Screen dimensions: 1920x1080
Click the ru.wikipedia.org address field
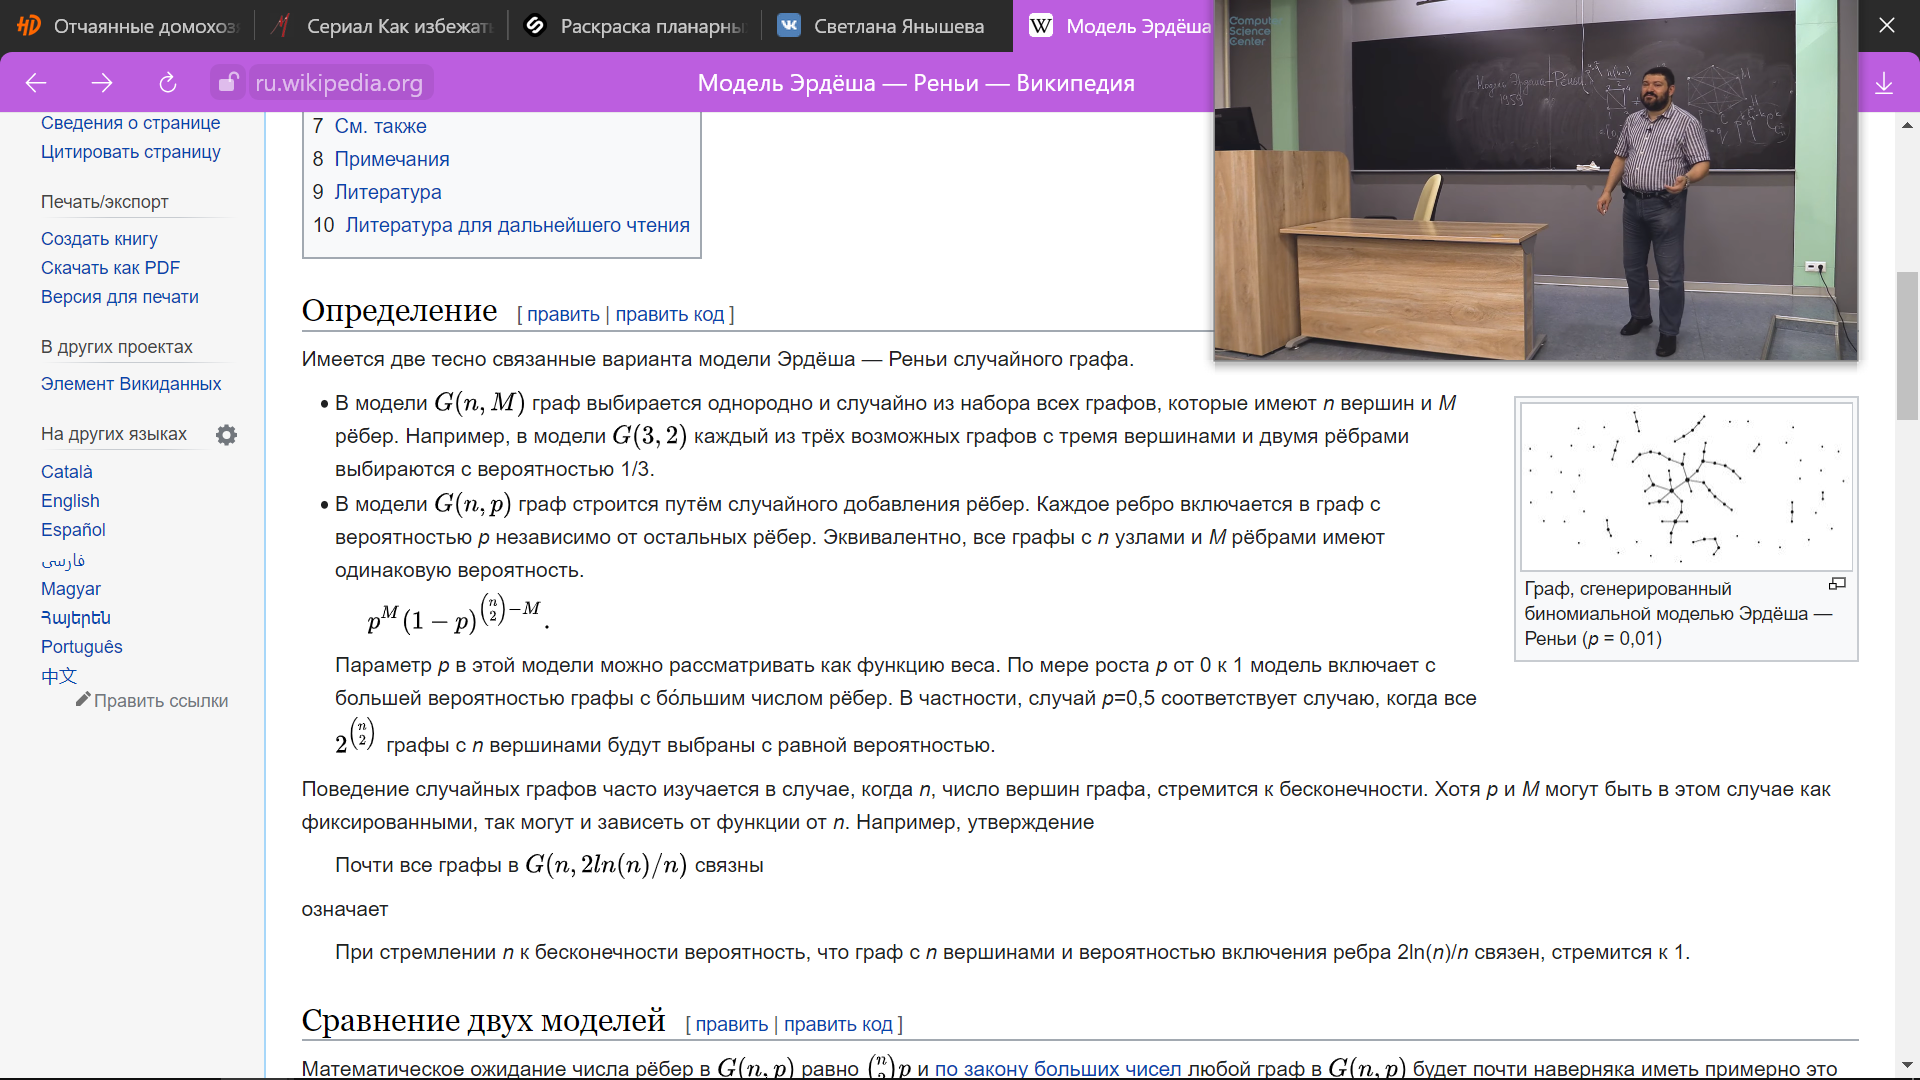pyautogui.click(x=339, y=83)
